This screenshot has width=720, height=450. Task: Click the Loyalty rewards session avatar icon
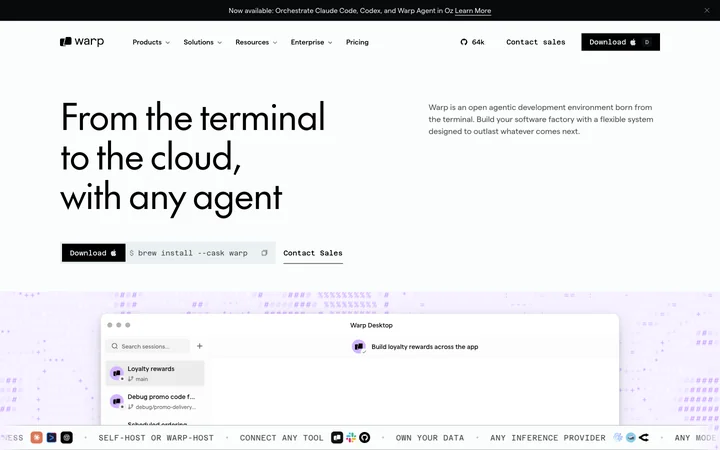pos(117,373)
